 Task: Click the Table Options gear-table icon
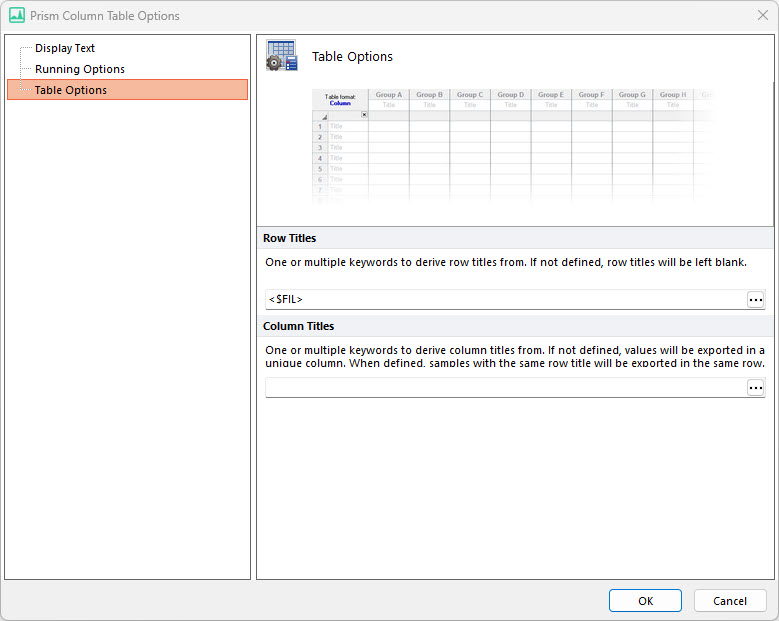pos(281,56)
